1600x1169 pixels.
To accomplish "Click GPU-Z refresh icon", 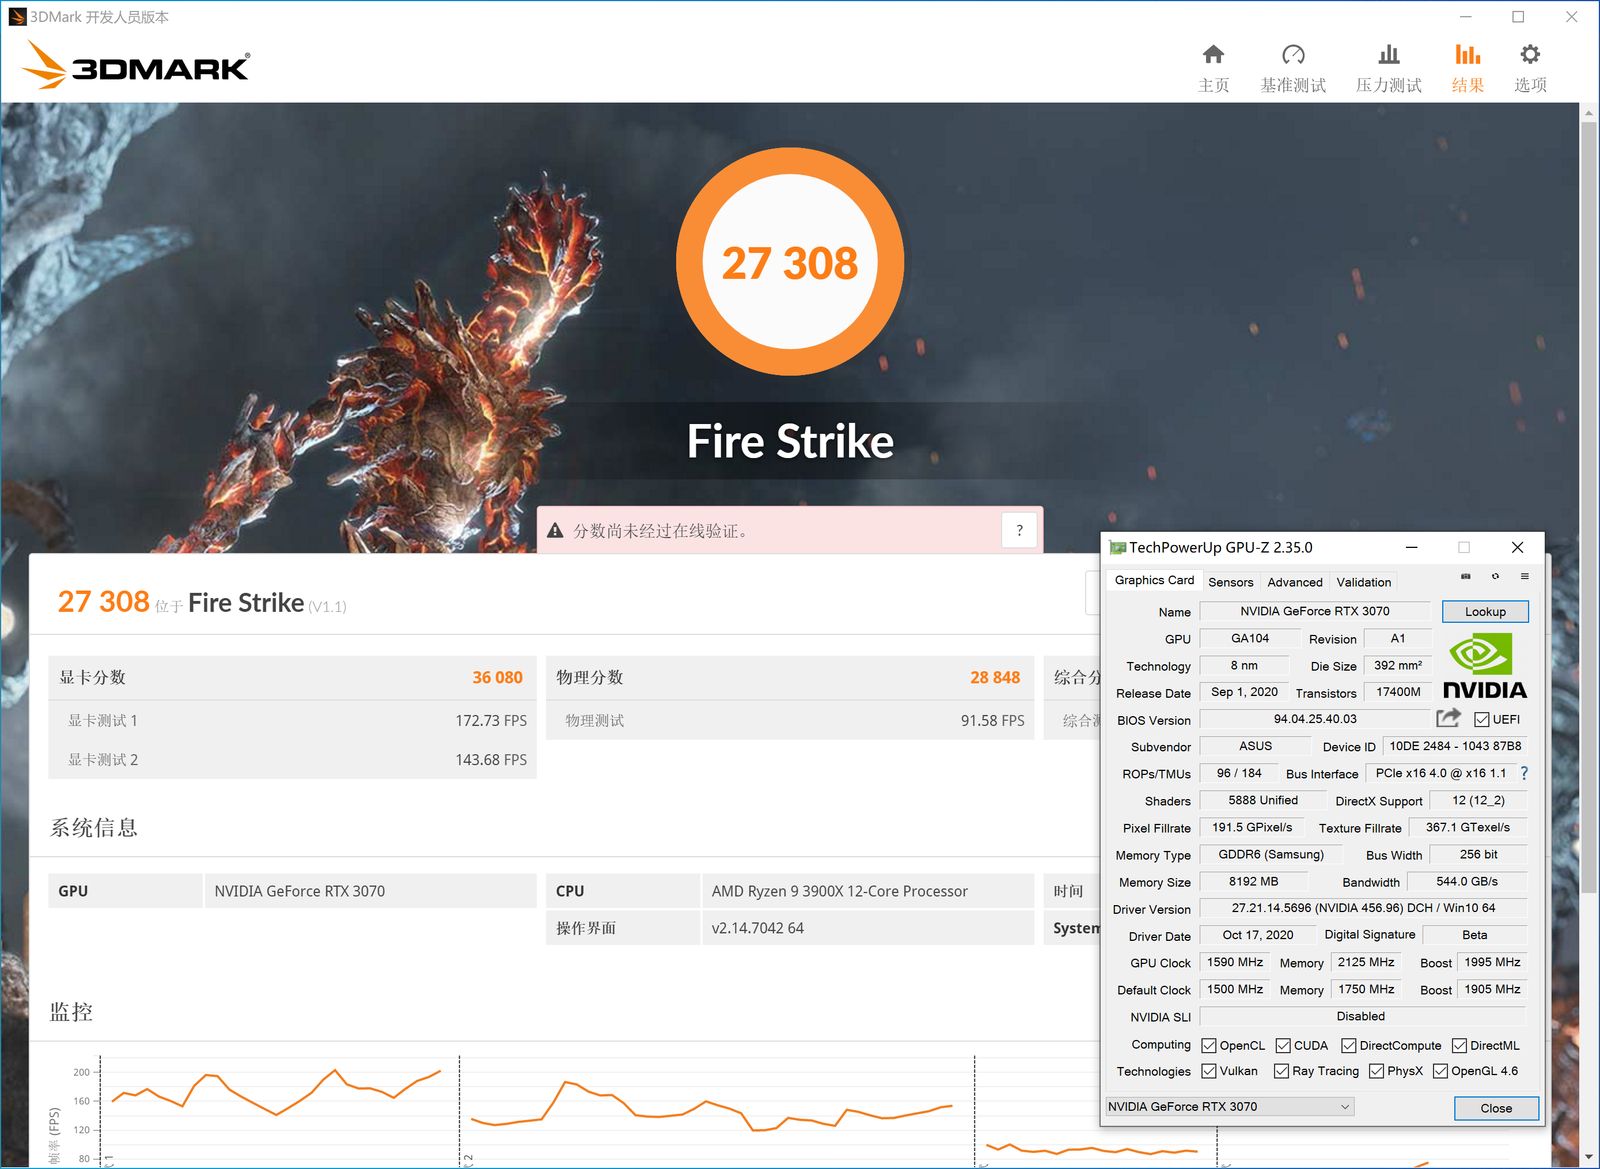I will pyautogui.click(x=1495, y=576).
